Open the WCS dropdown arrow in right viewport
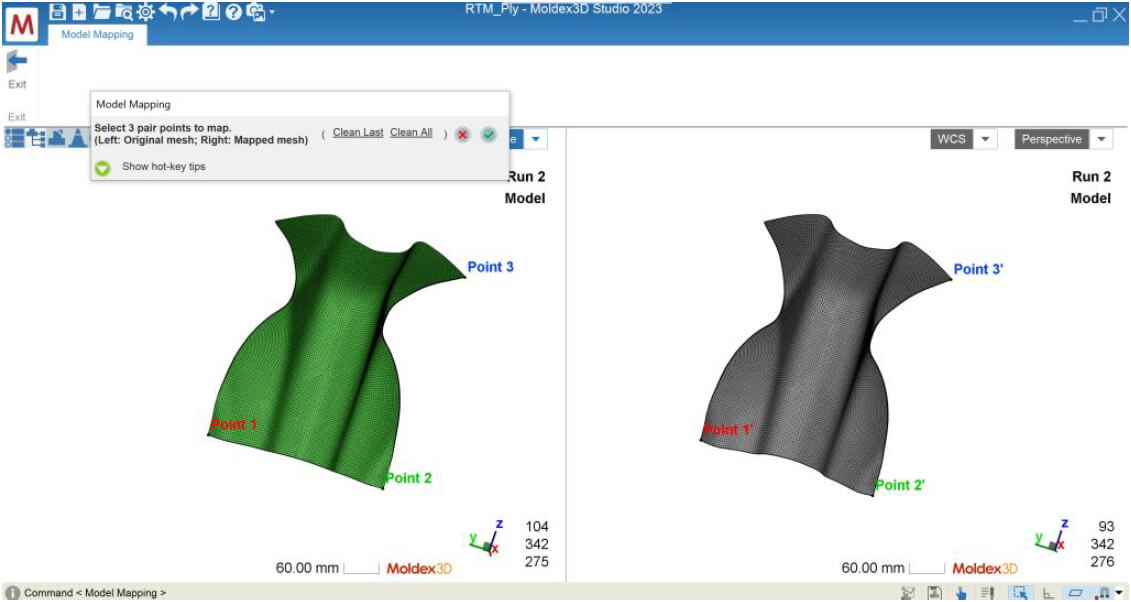Viewport: 1131px width, 602px height. 985,139
